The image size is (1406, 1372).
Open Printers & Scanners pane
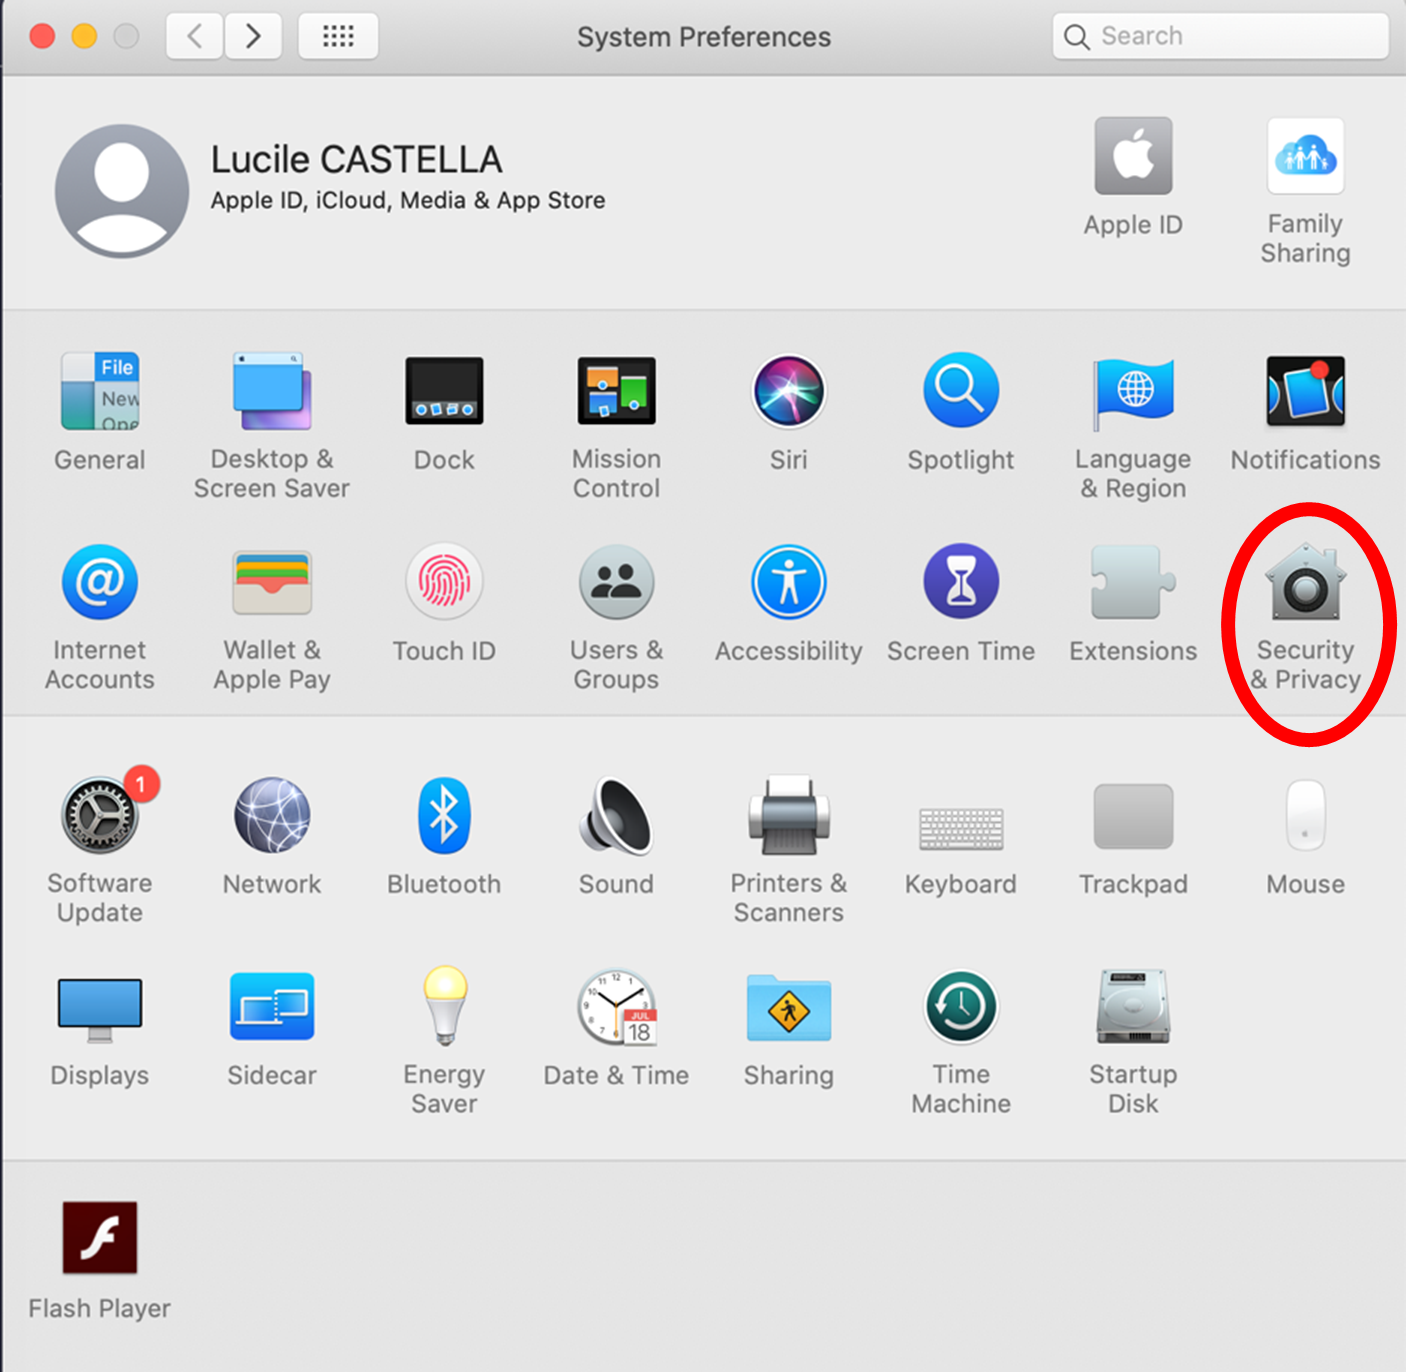point(789,815)
